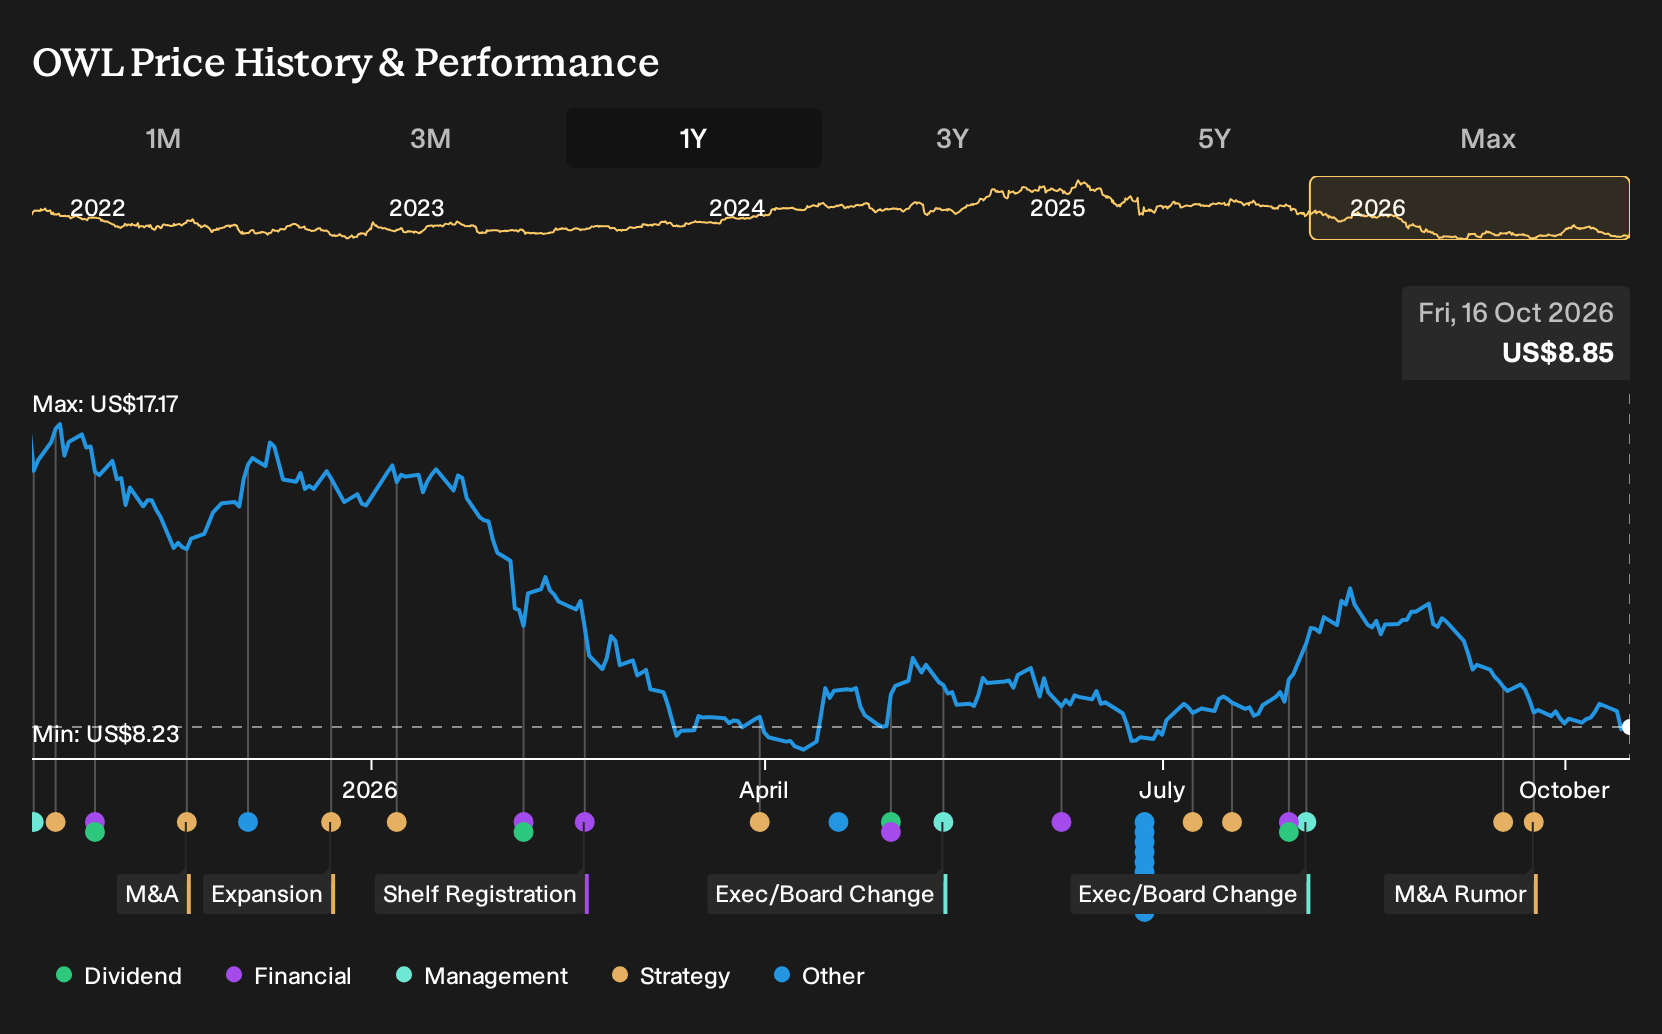
Task: Toggle the Management legend filter
Action: [482, 976]
